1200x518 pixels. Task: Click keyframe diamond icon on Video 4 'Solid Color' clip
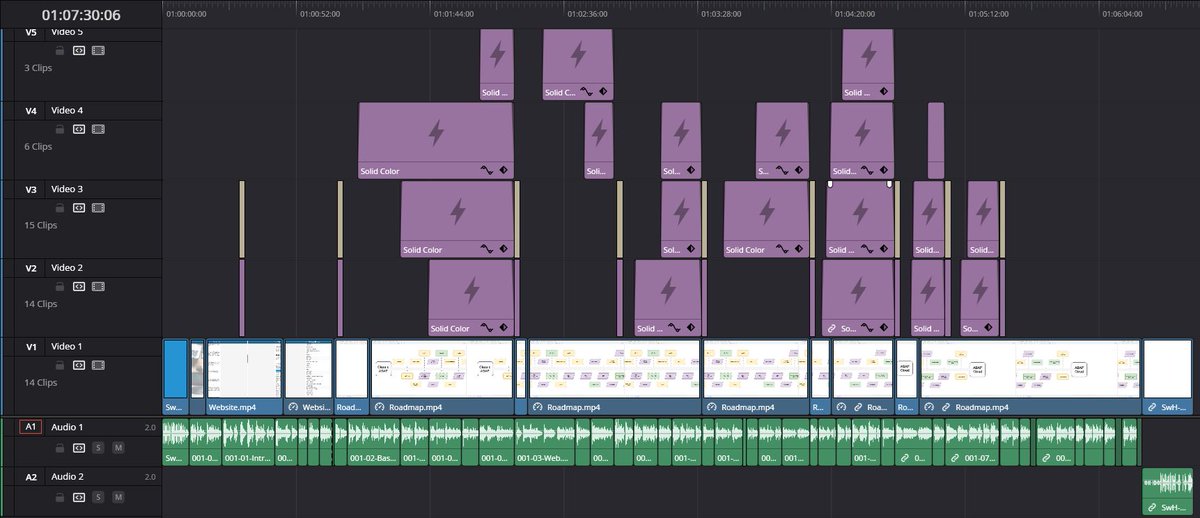[504, 171]
